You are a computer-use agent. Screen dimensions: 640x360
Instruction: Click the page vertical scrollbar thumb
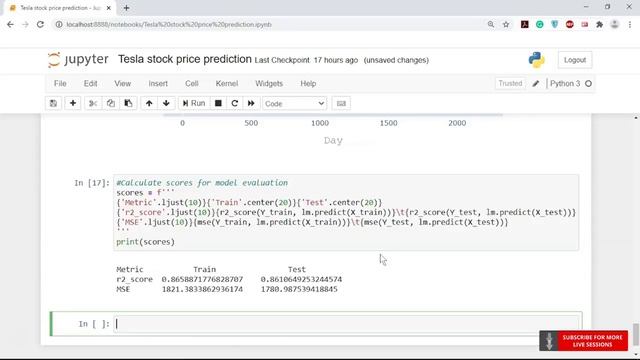pos(636,334)
